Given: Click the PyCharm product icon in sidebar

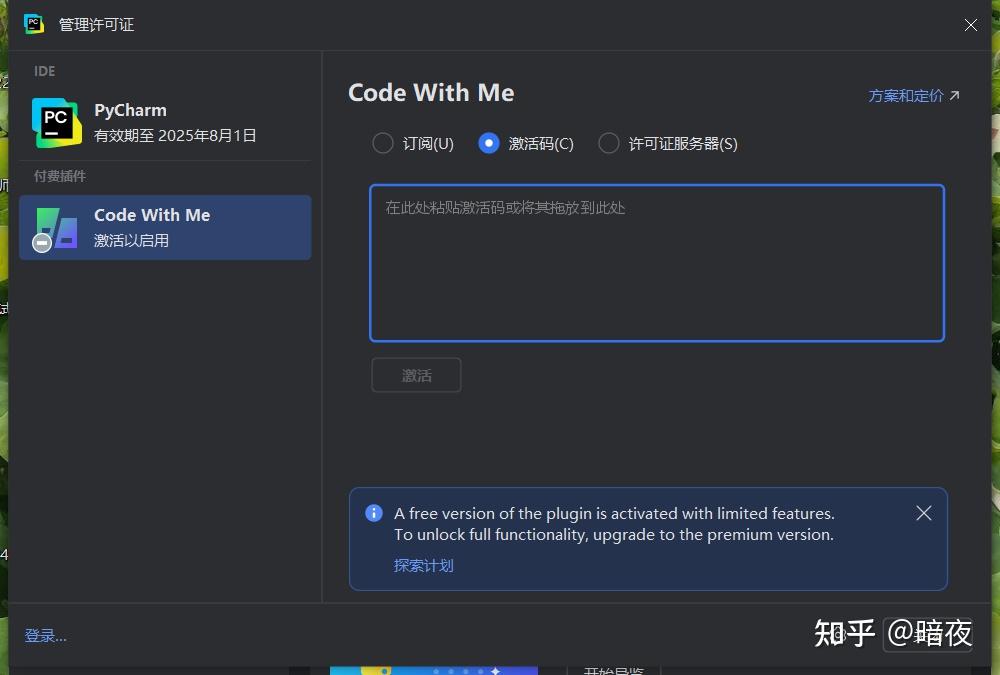Looking at the screenshot, I should [x=56, y=122].
